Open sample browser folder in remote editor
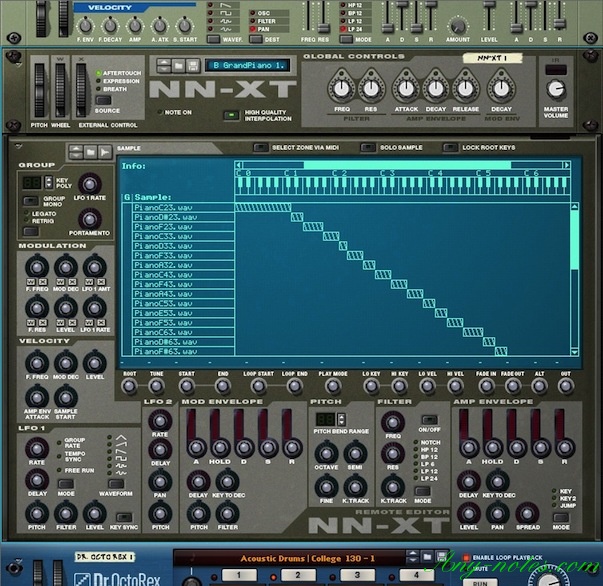 [90, 152]
